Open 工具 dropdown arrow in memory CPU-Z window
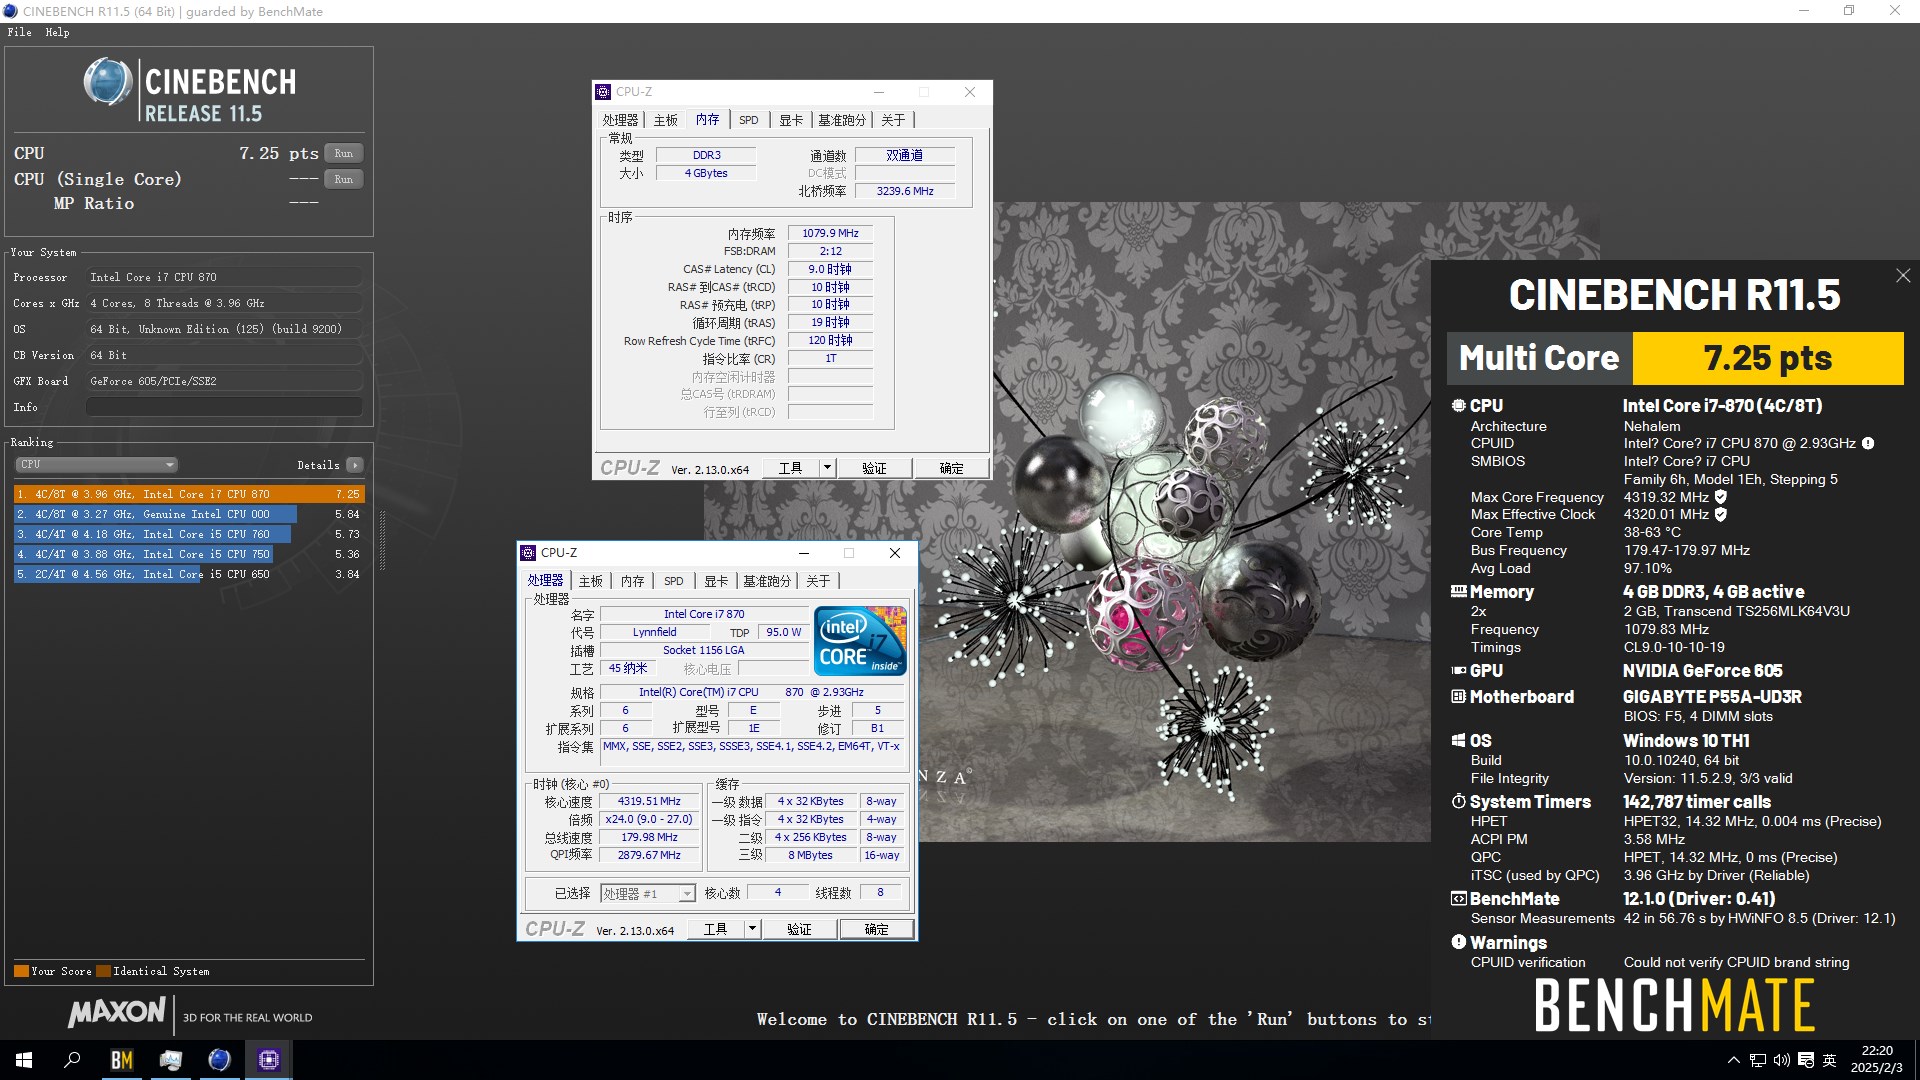The image size is (1920, 1080). tap(827, 468)
